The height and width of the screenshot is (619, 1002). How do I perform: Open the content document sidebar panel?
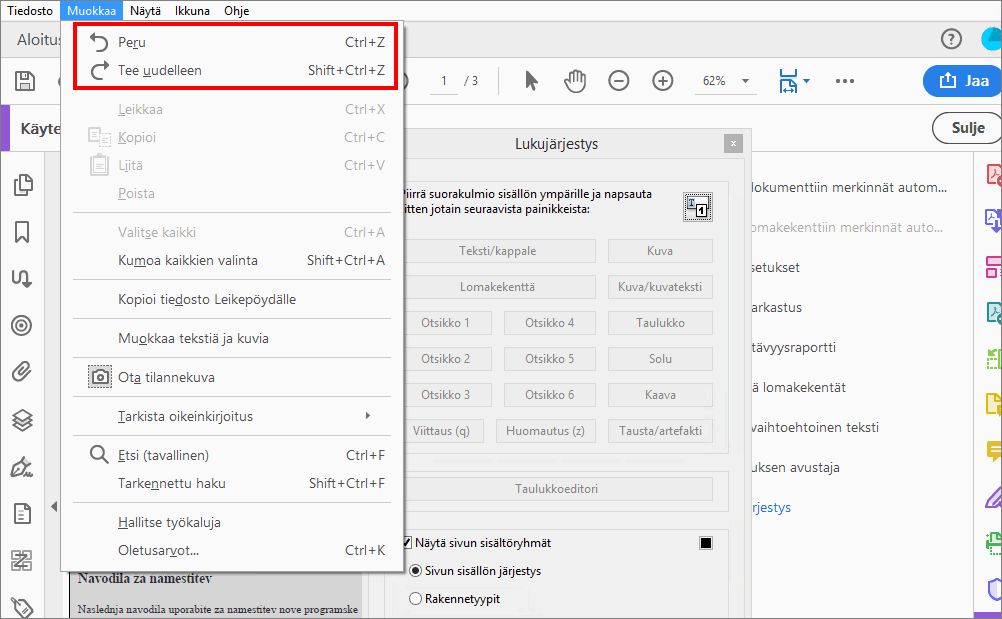coord(22,514)
